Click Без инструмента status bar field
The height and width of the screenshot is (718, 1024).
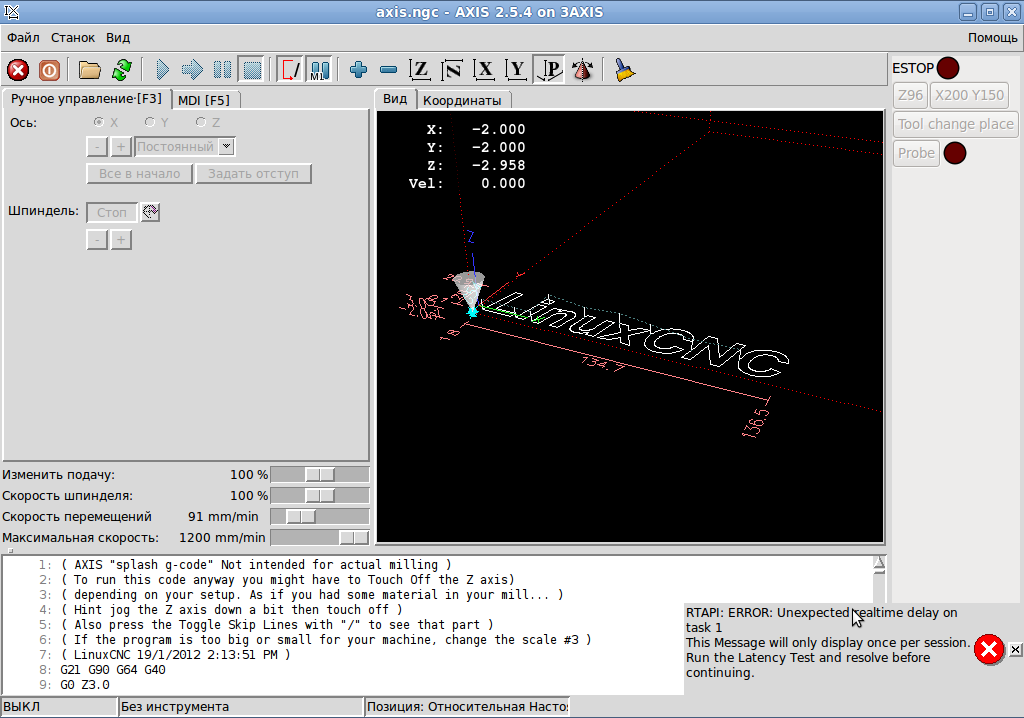click(x=240, y=706)
